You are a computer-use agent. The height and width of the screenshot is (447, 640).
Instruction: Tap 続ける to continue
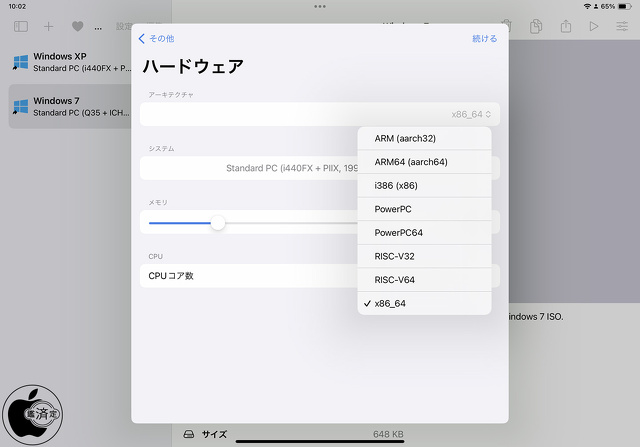point(484,39)
